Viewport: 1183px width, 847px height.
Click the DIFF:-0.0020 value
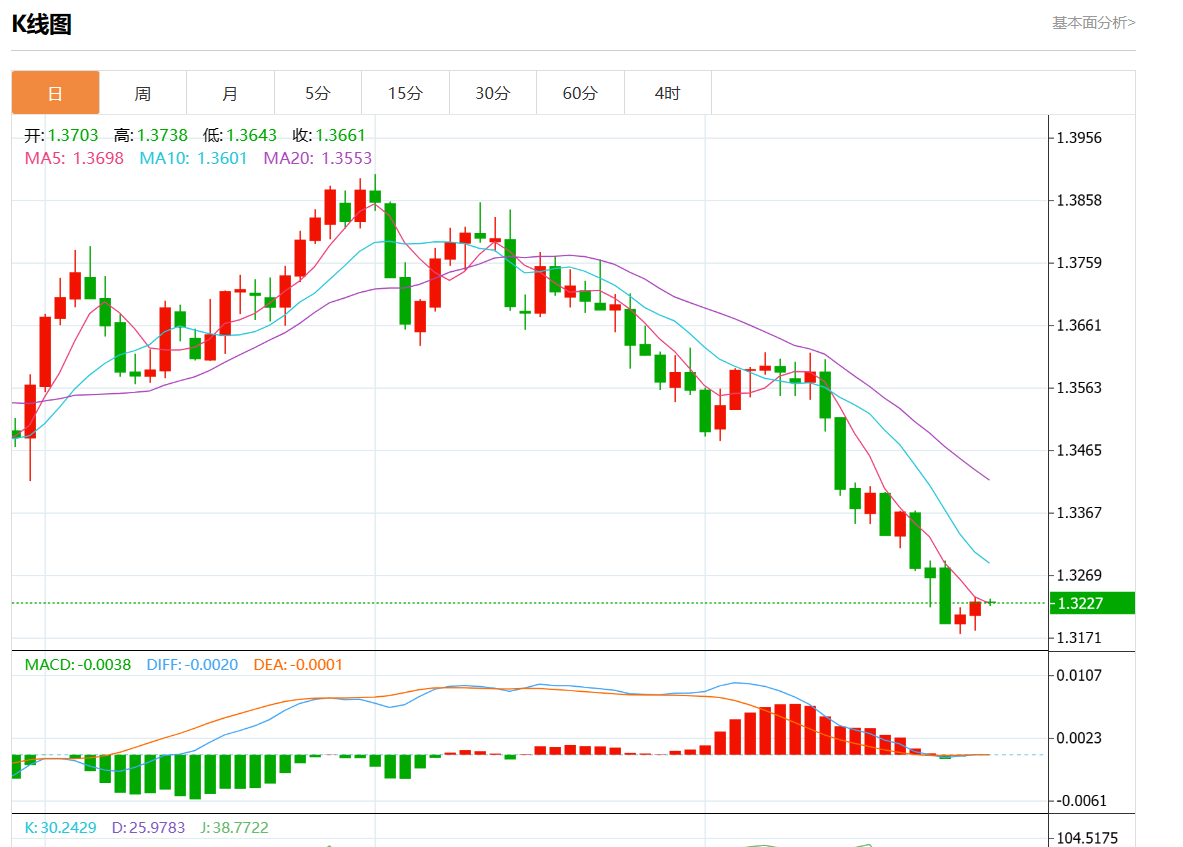click(192, 664)
